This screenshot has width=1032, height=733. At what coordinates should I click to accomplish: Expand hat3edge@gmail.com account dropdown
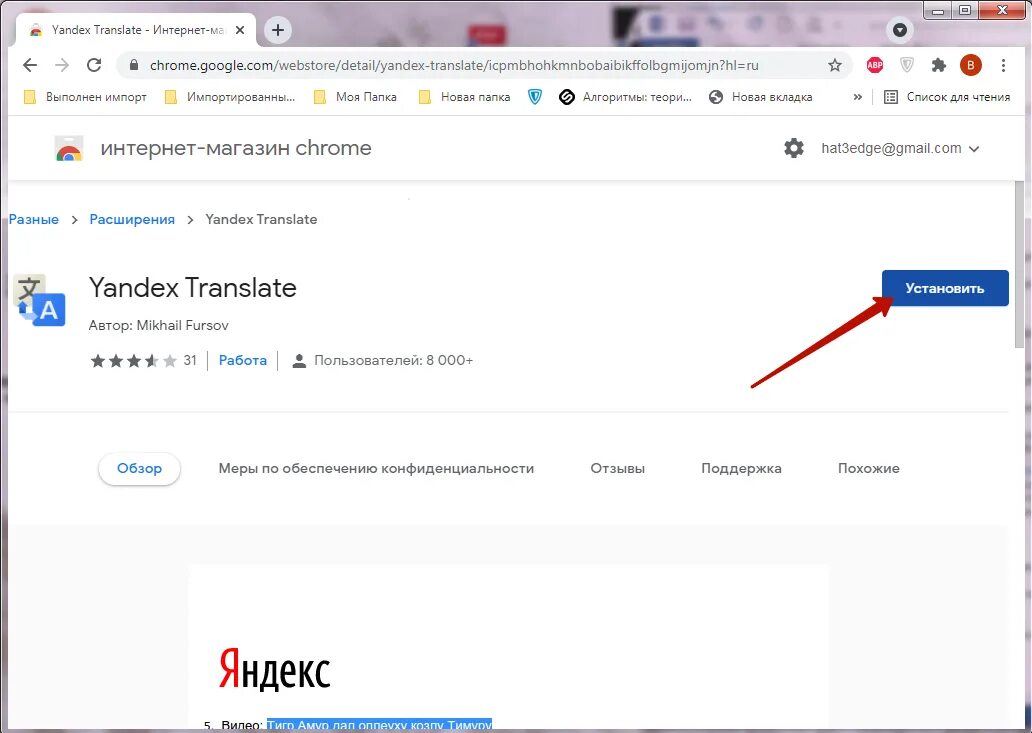point(900,149)
